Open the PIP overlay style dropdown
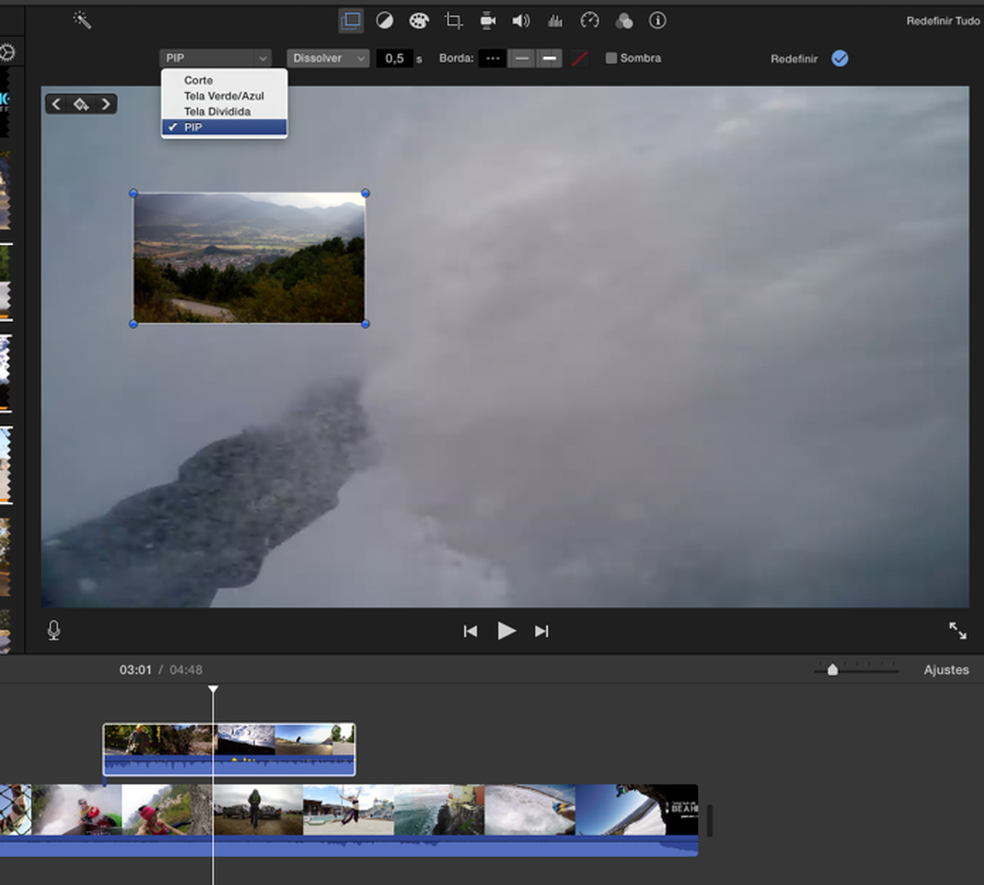The height and width of the screenshot is (885, 984). coord(215,58)
